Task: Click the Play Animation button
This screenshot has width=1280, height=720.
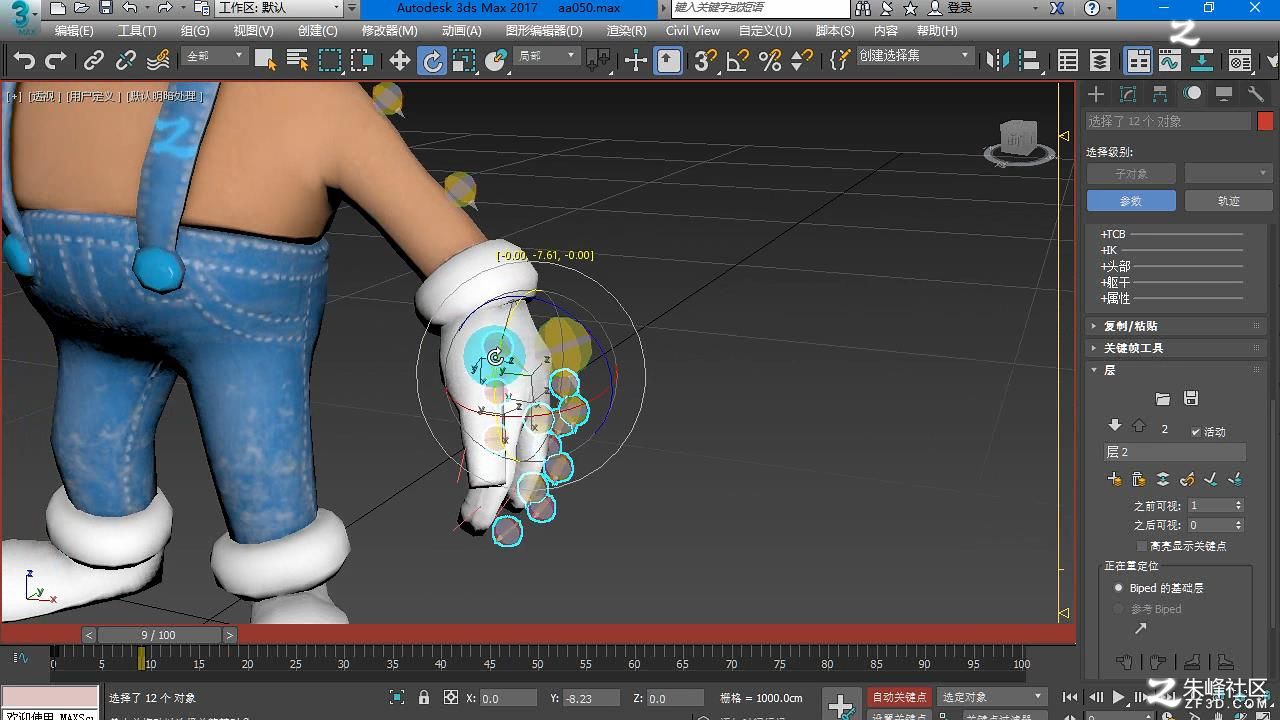Action: point(1118,698)
